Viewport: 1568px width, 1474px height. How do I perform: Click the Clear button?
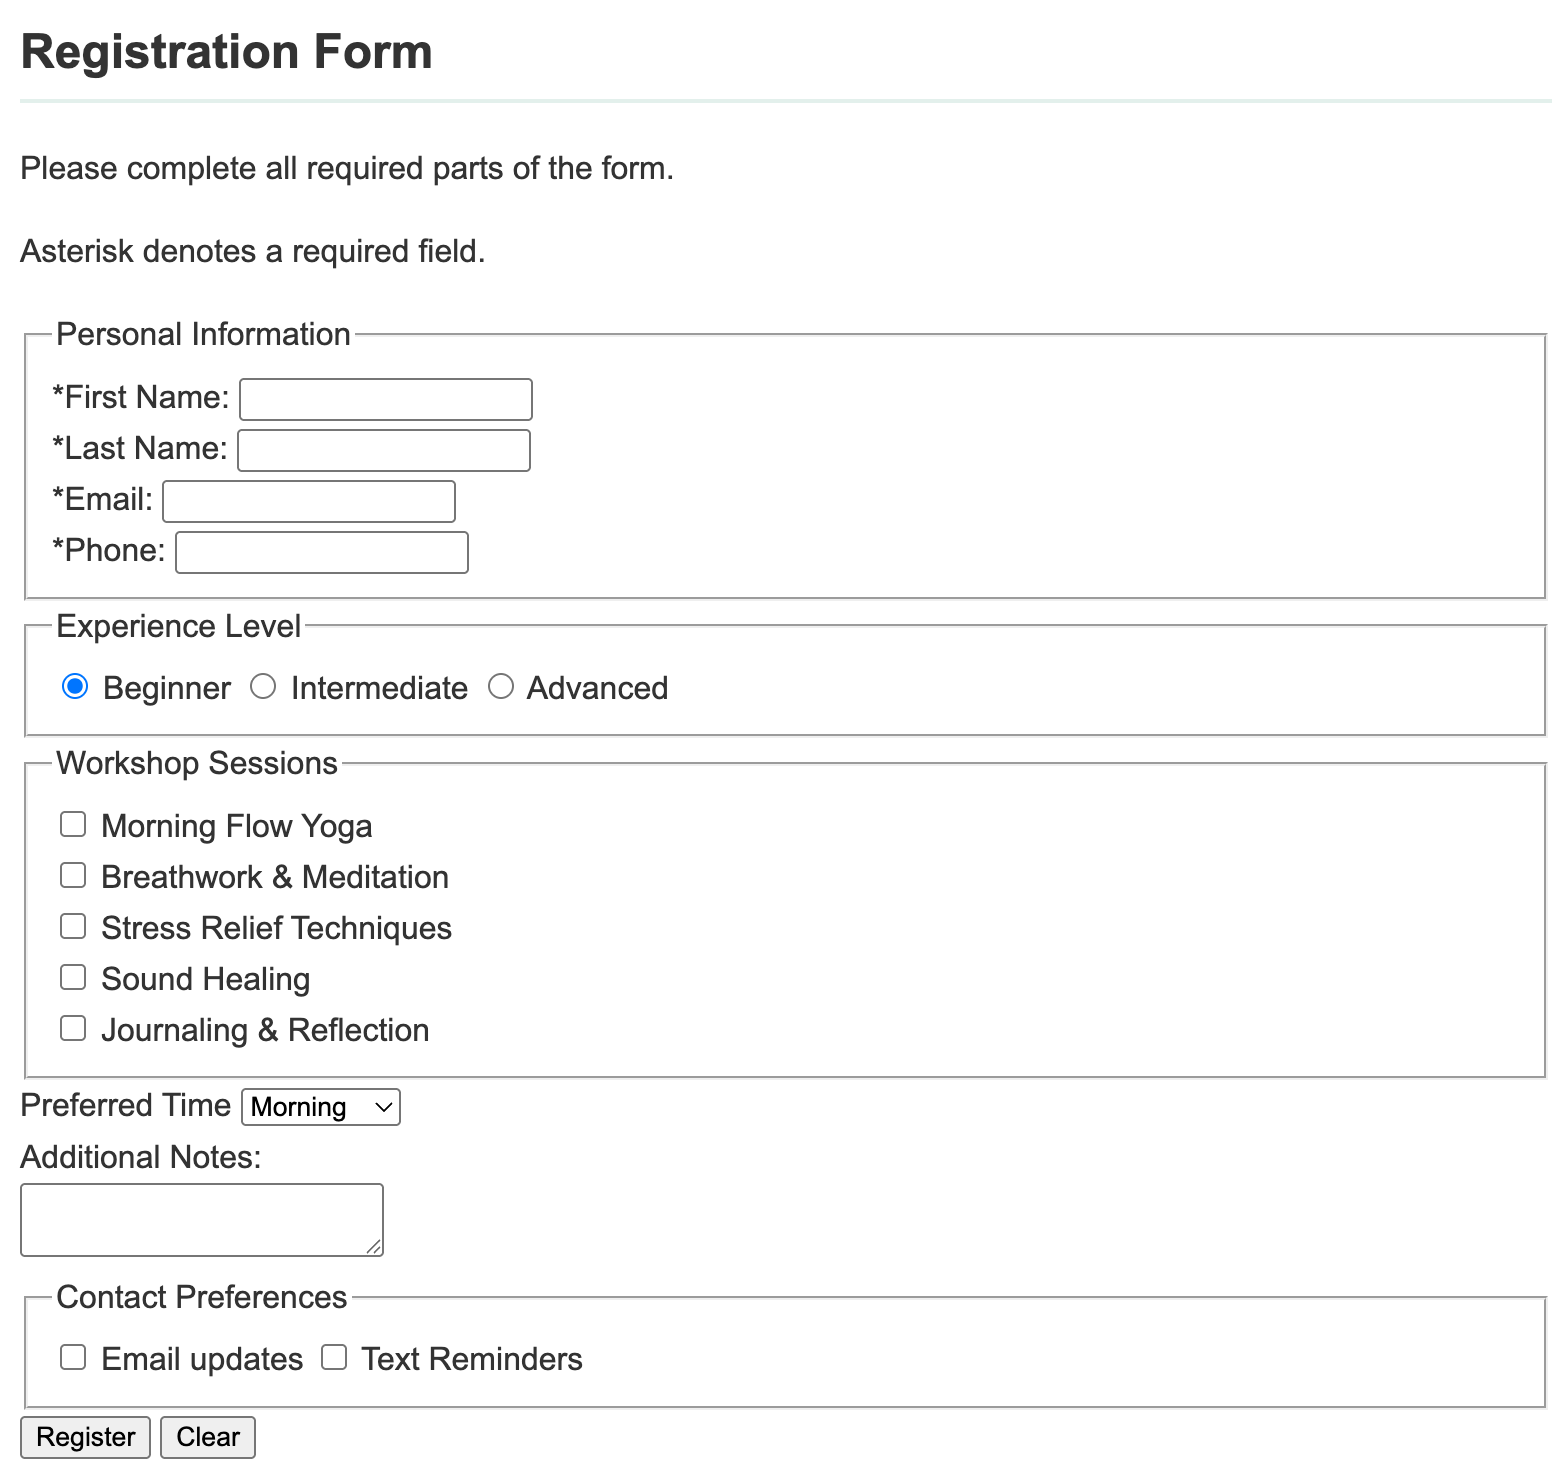(208, 1437)
